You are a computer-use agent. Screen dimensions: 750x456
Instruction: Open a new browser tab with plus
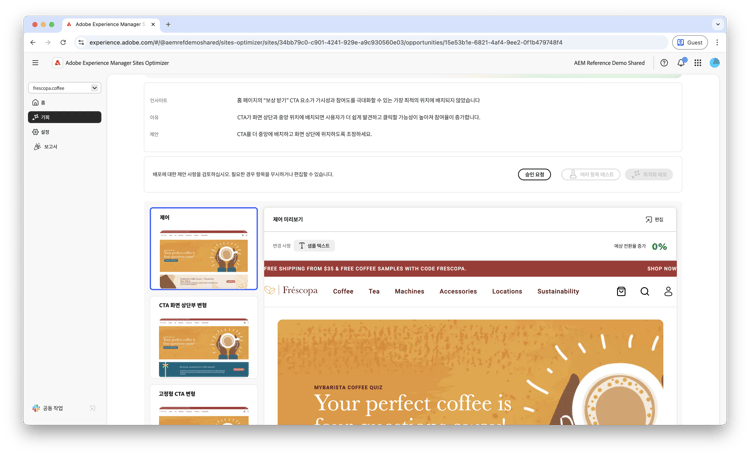(x=168, y=24)
